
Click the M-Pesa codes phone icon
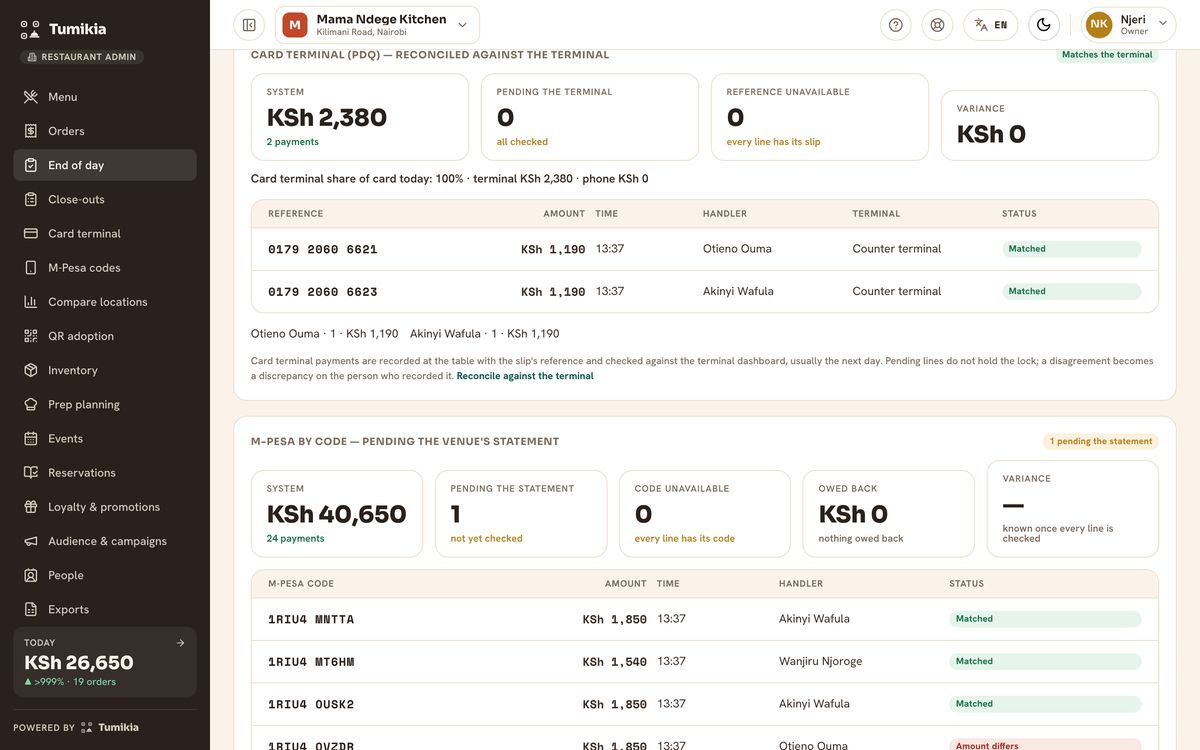30,267
